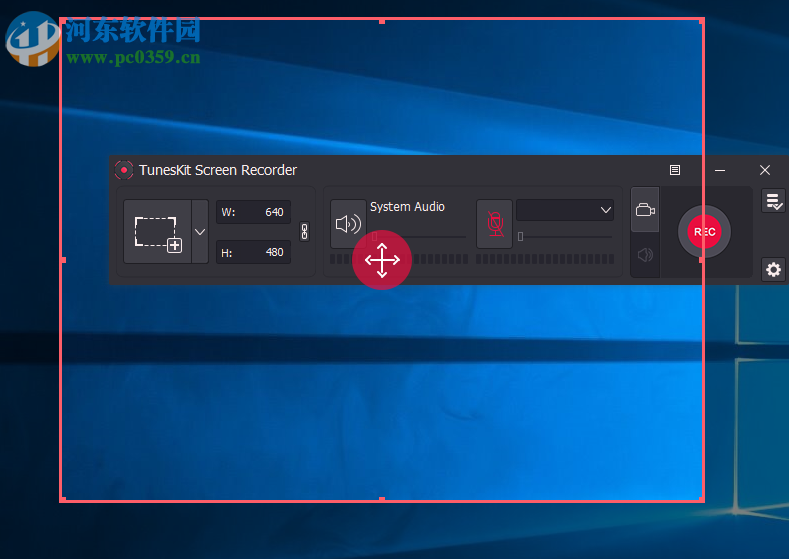Click the H height field showing 480
This screenshot has width=789, height=559.
click(254, 252)
